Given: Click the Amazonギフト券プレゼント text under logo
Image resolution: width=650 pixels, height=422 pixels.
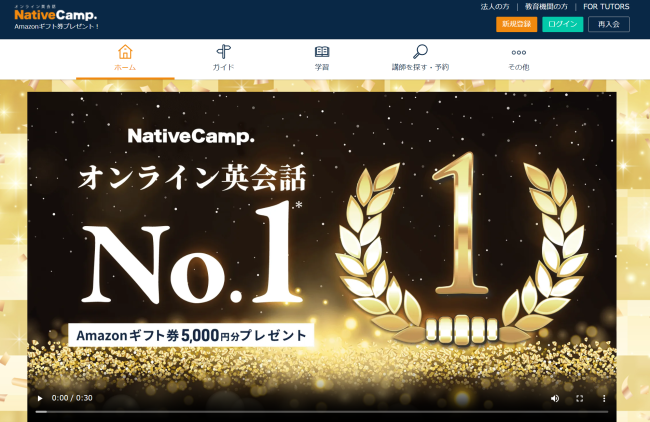Looking at the screenshot, I should tap(57, 27).
